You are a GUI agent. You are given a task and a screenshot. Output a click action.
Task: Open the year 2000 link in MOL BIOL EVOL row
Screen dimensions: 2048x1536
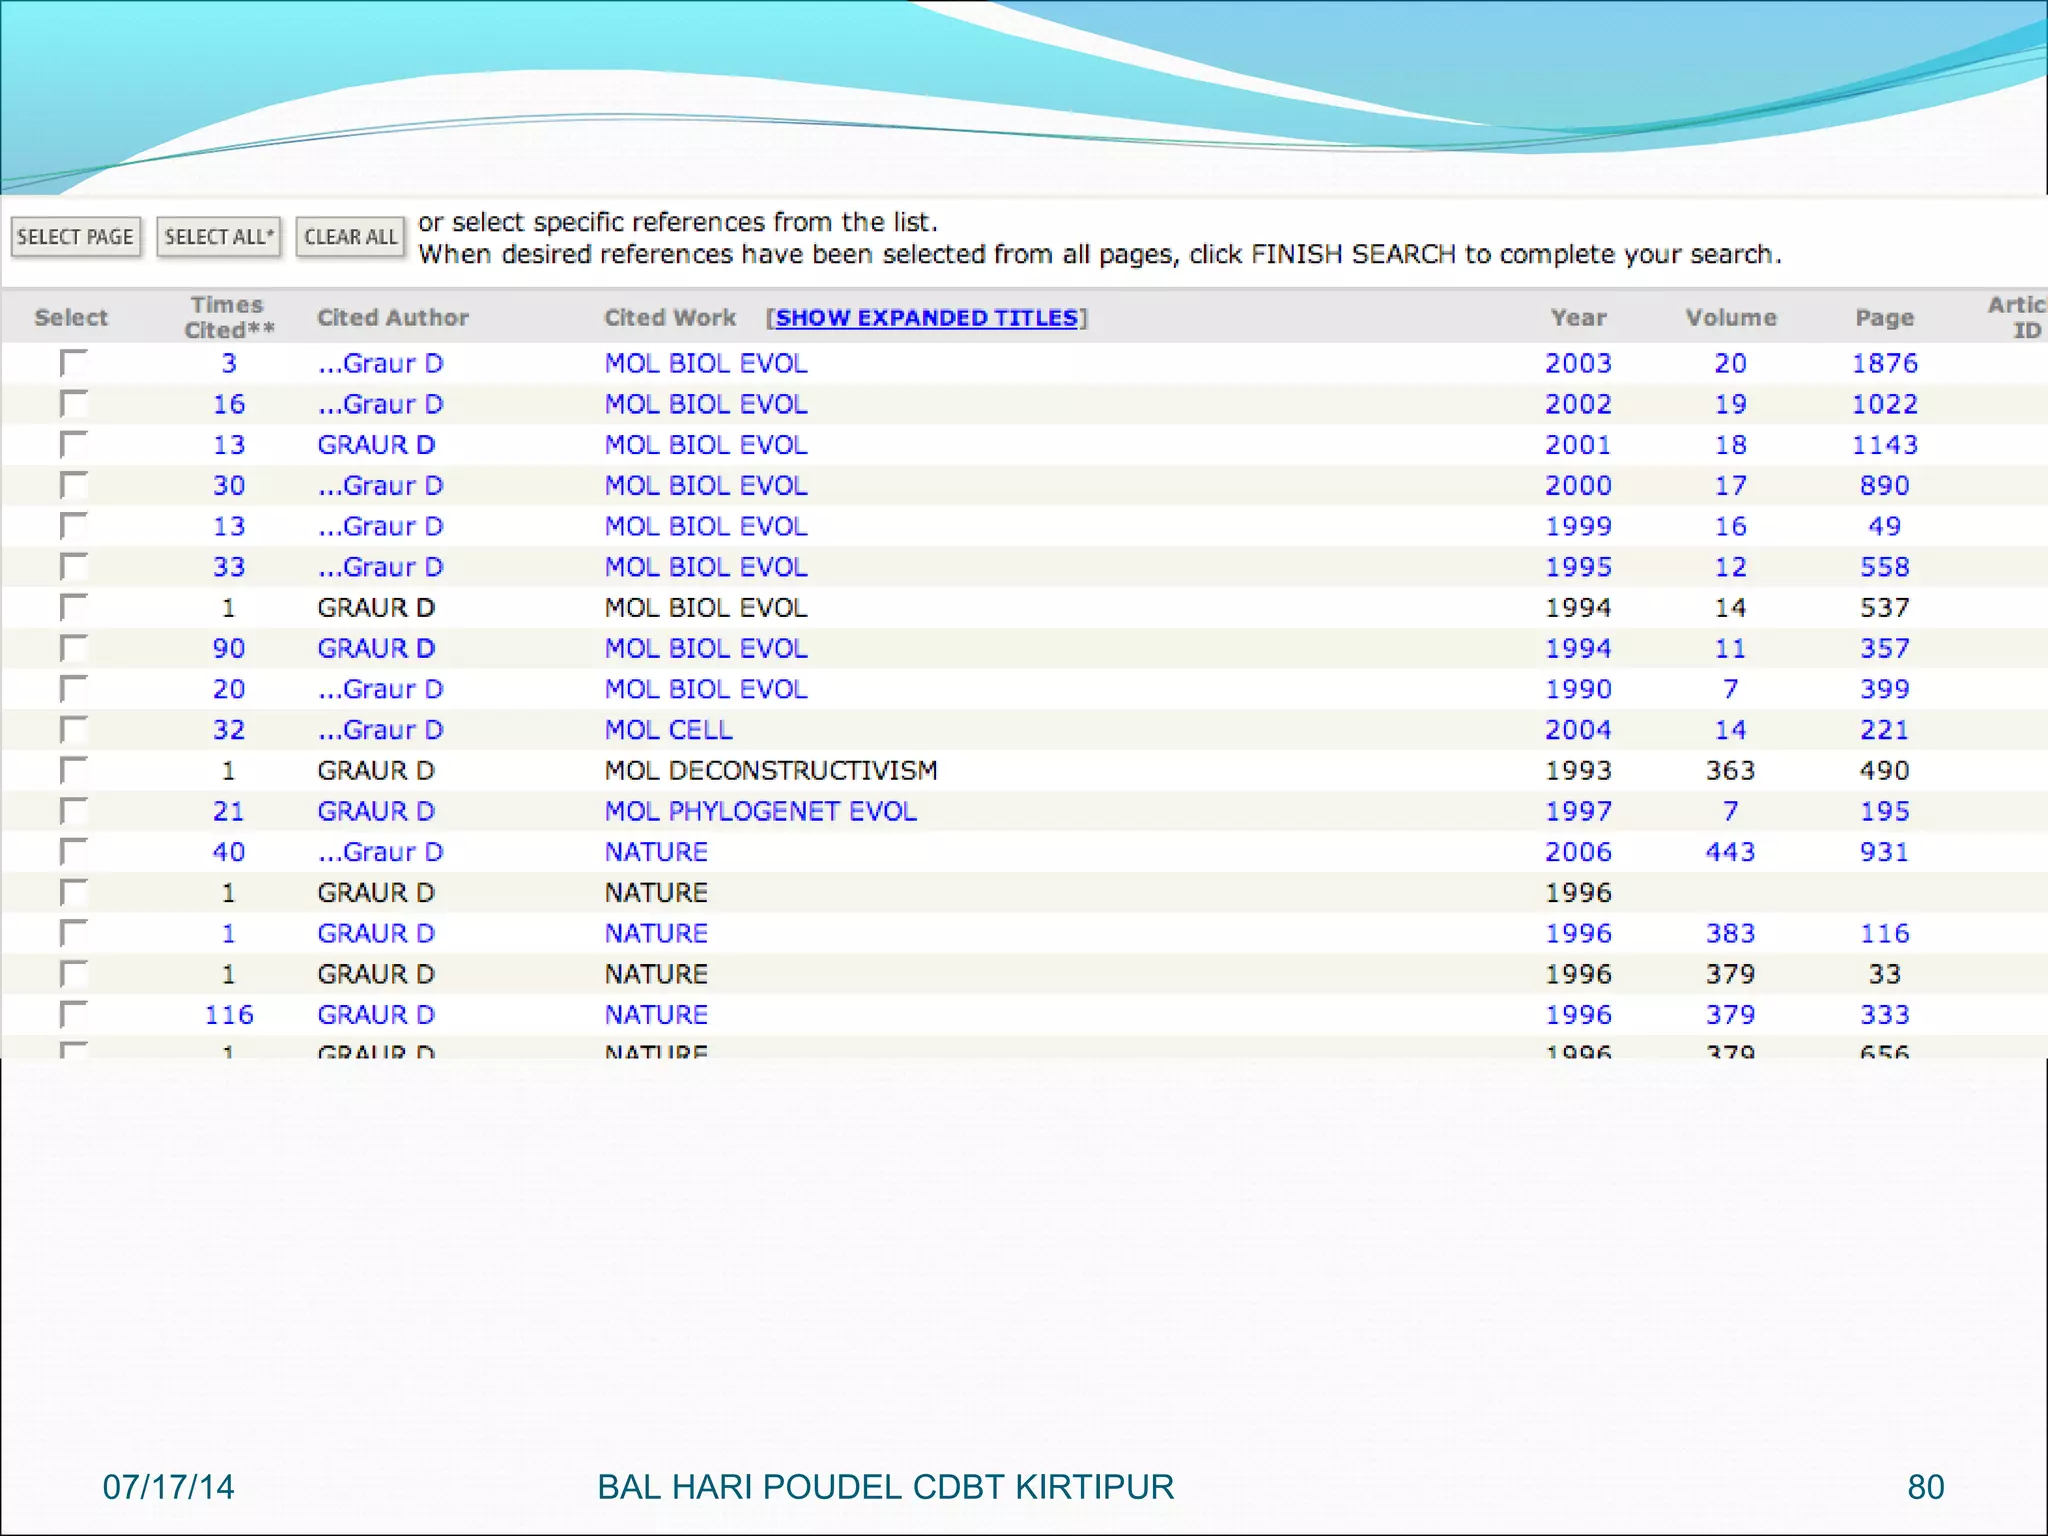(1578, 486)
